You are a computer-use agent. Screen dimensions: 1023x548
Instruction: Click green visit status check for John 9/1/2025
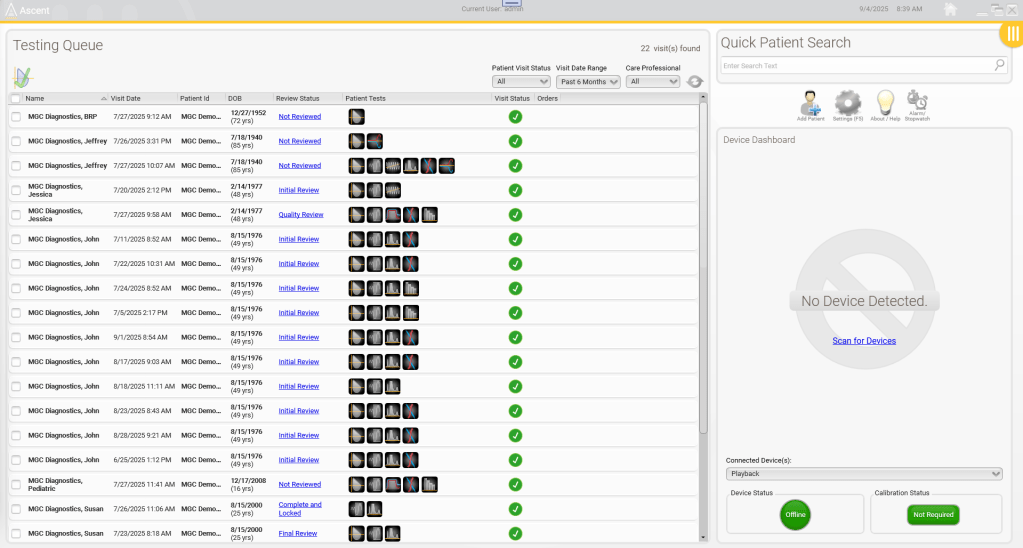(515, 337)
